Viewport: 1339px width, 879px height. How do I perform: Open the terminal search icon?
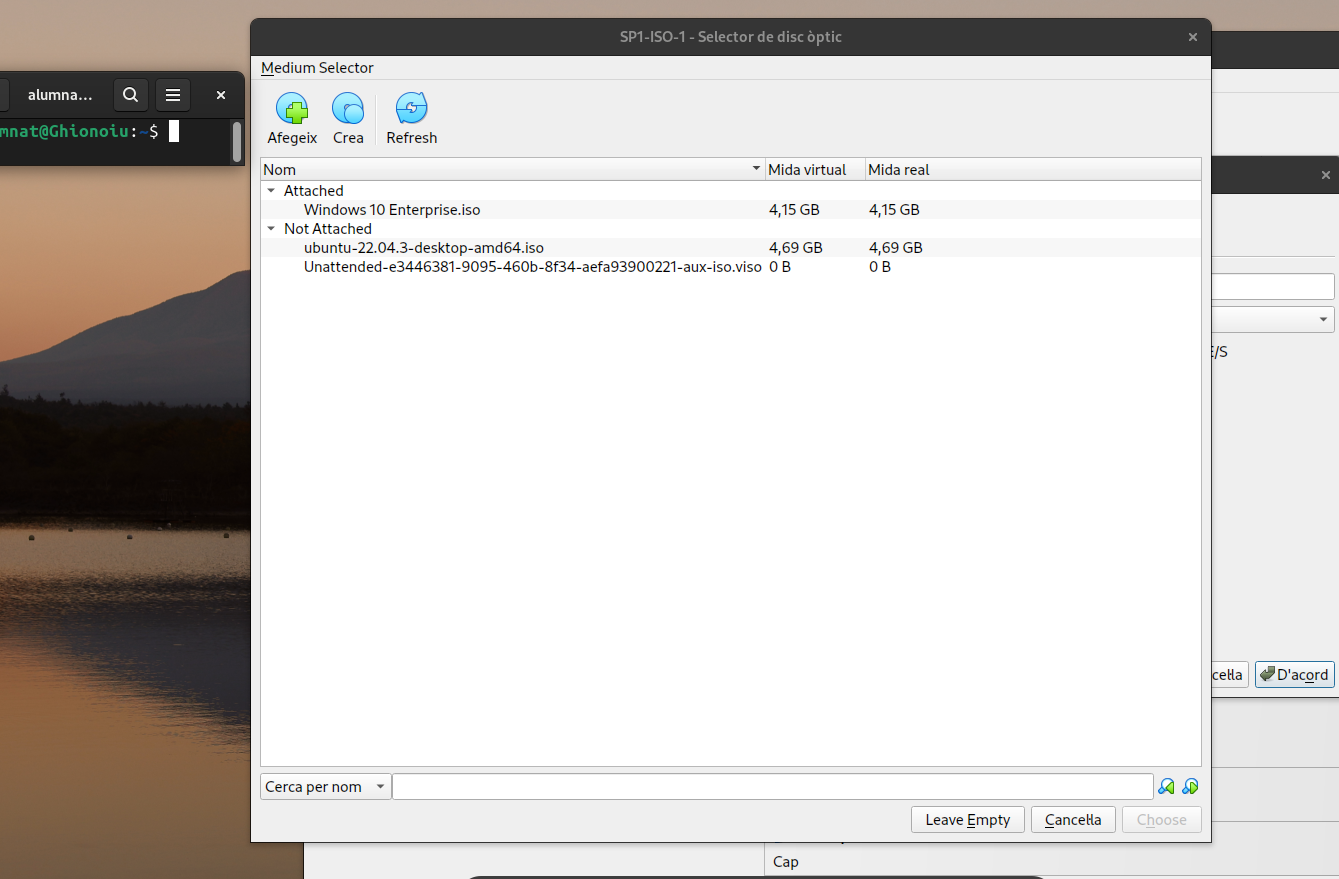pyautogui.click(x=130, y=95)
